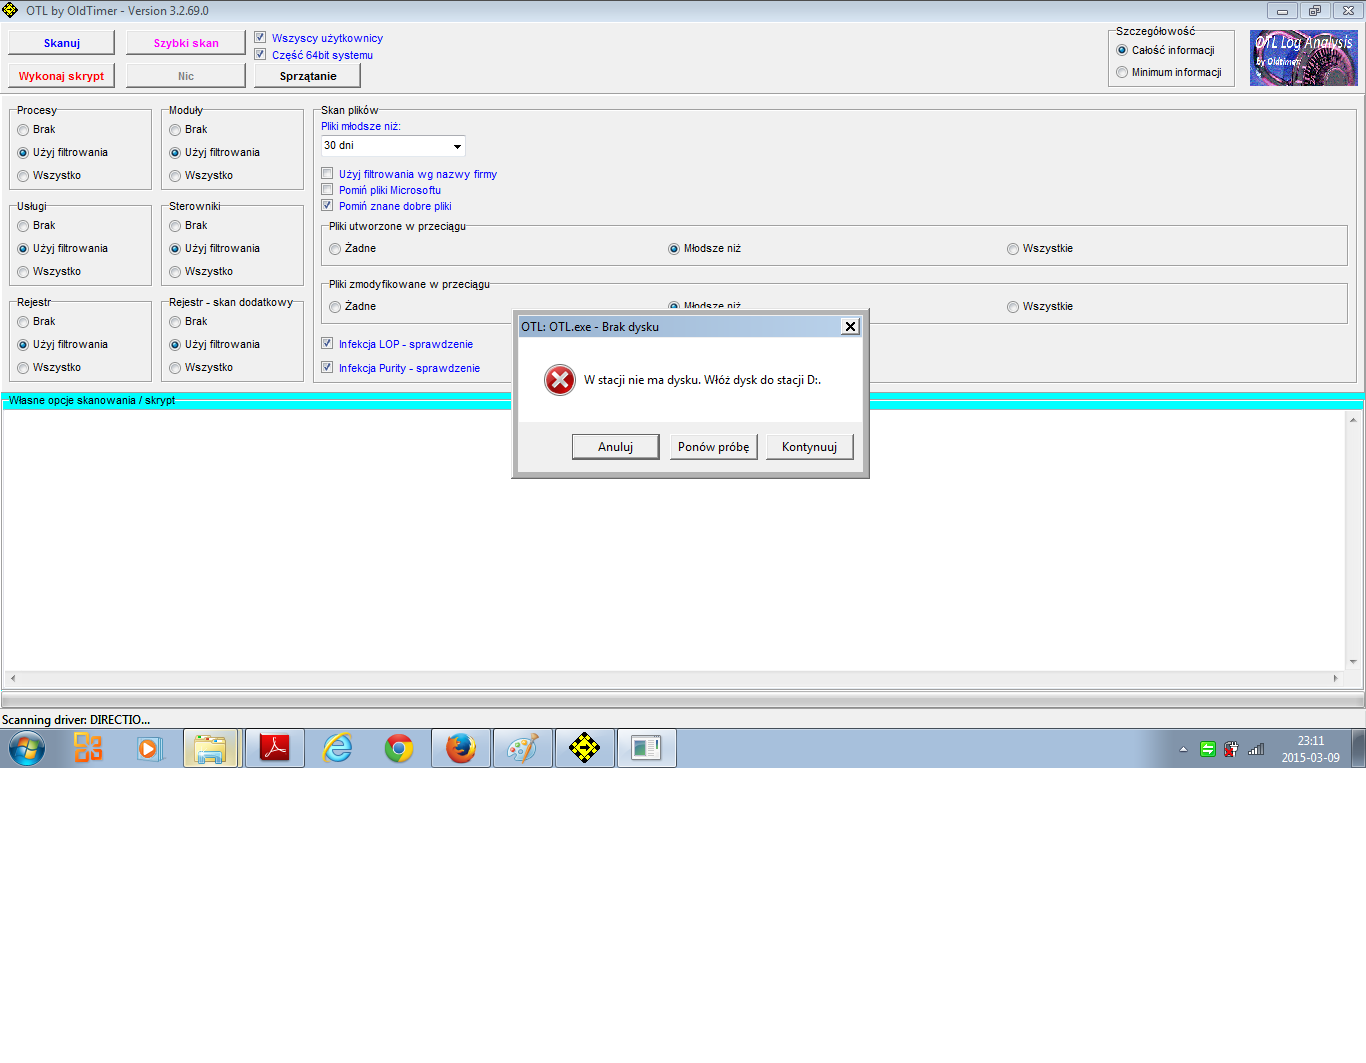
Task: Select 'Minimum informacji' radio button
Action: [1122, 72]
